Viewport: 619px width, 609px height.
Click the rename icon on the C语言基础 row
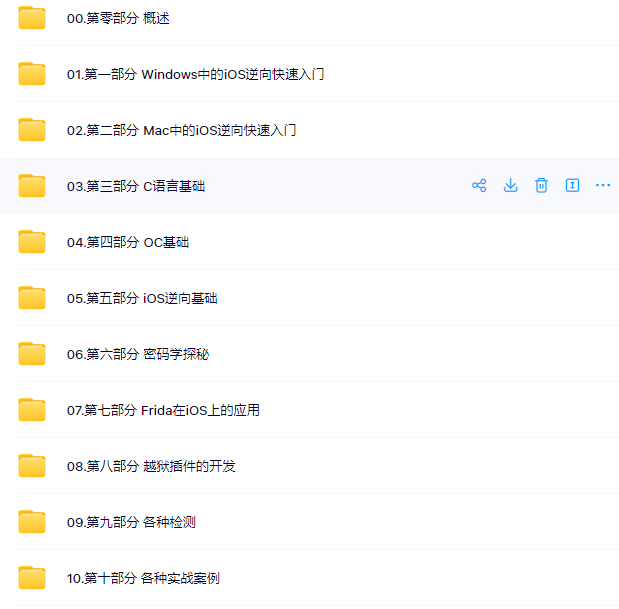click(572, 186)
